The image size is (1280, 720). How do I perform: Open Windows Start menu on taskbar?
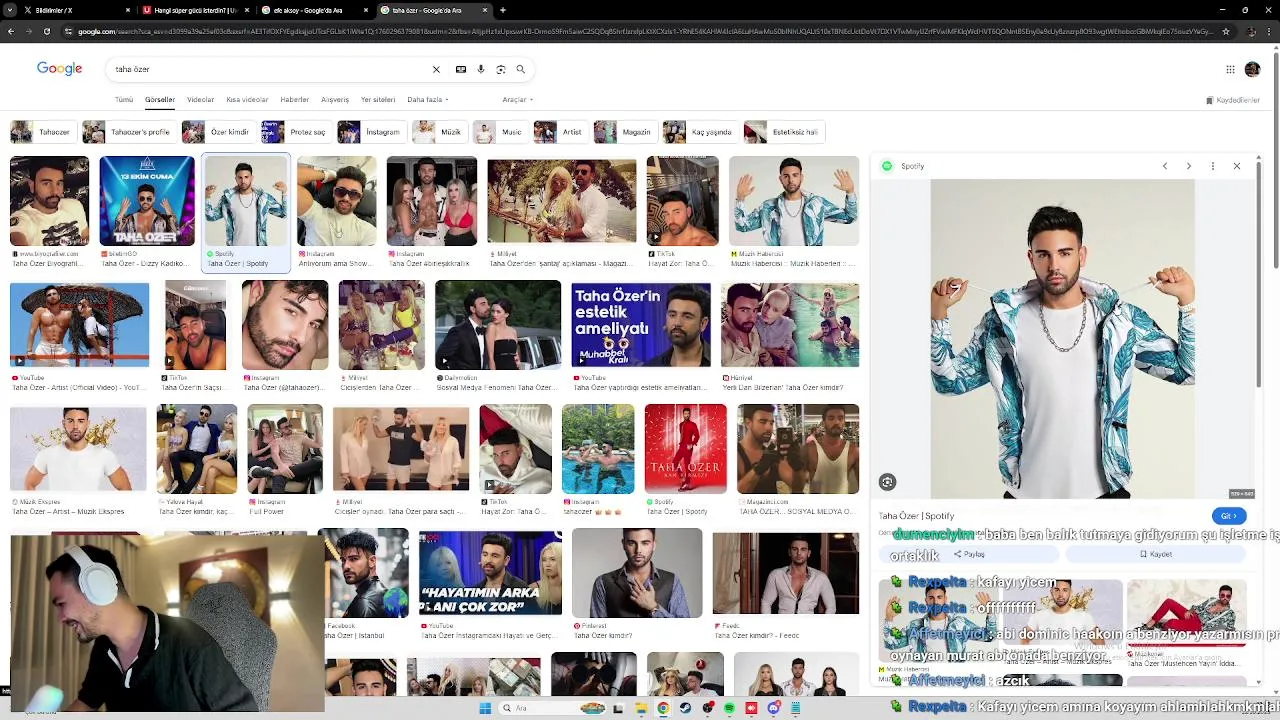pos(485,708)
